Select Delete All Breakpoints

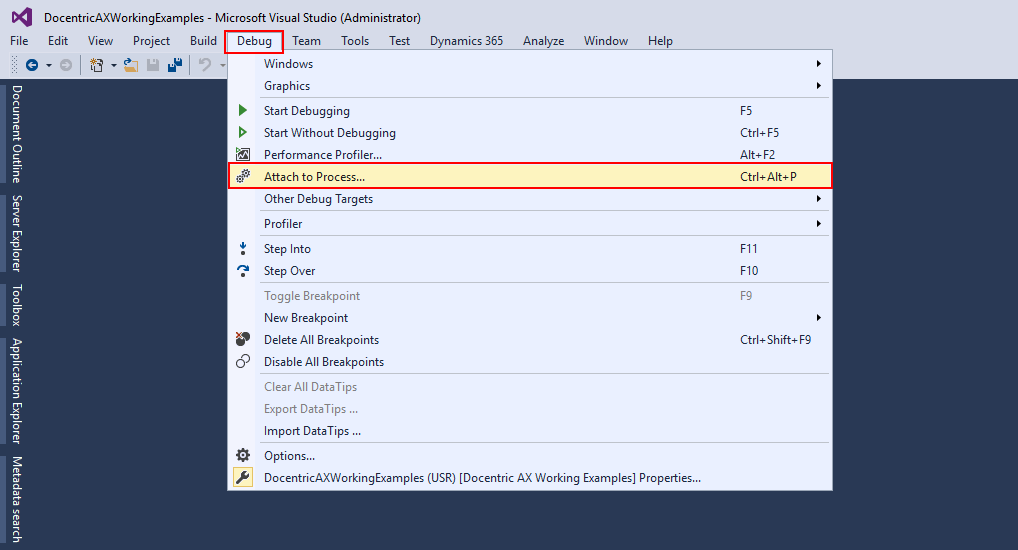pos(530,340)
